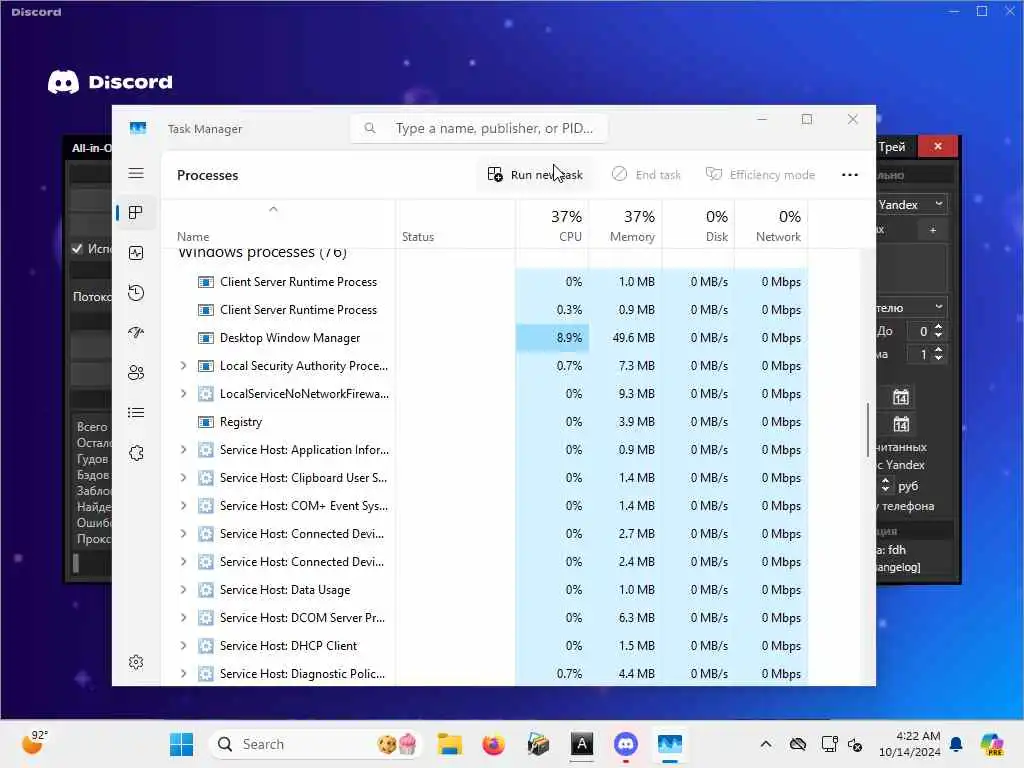
Task: Open Performance page icon in sidebar
Action: point(136,253)
